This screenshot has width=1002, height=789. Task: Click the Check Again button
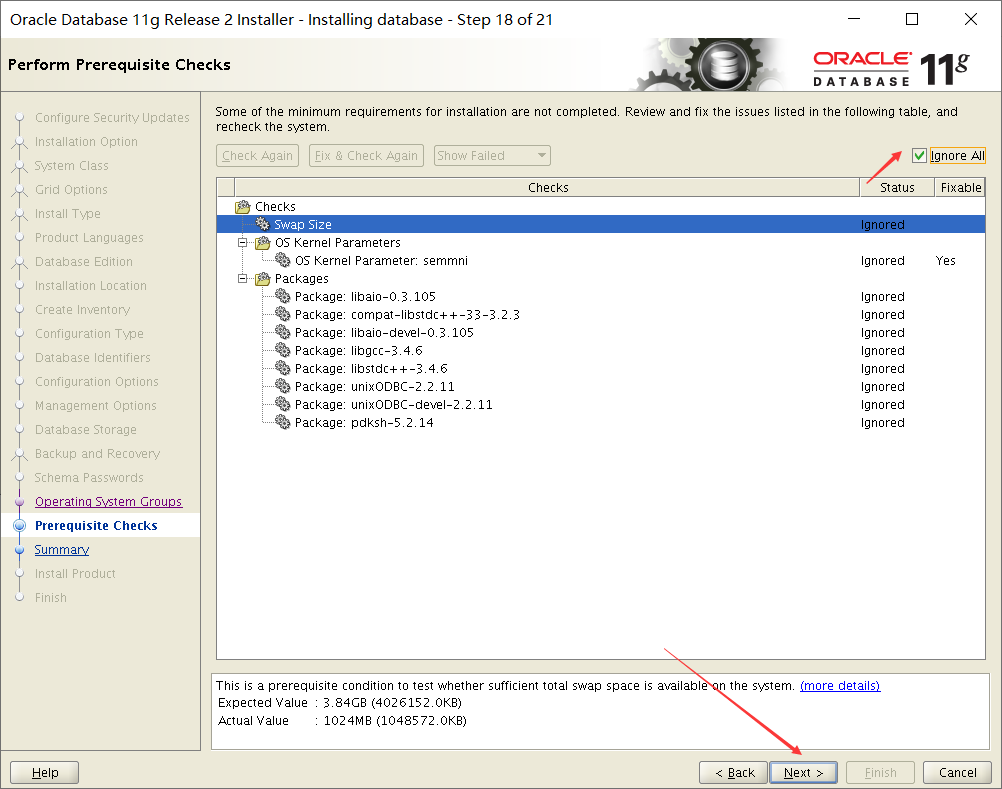(x=258, y=155)
